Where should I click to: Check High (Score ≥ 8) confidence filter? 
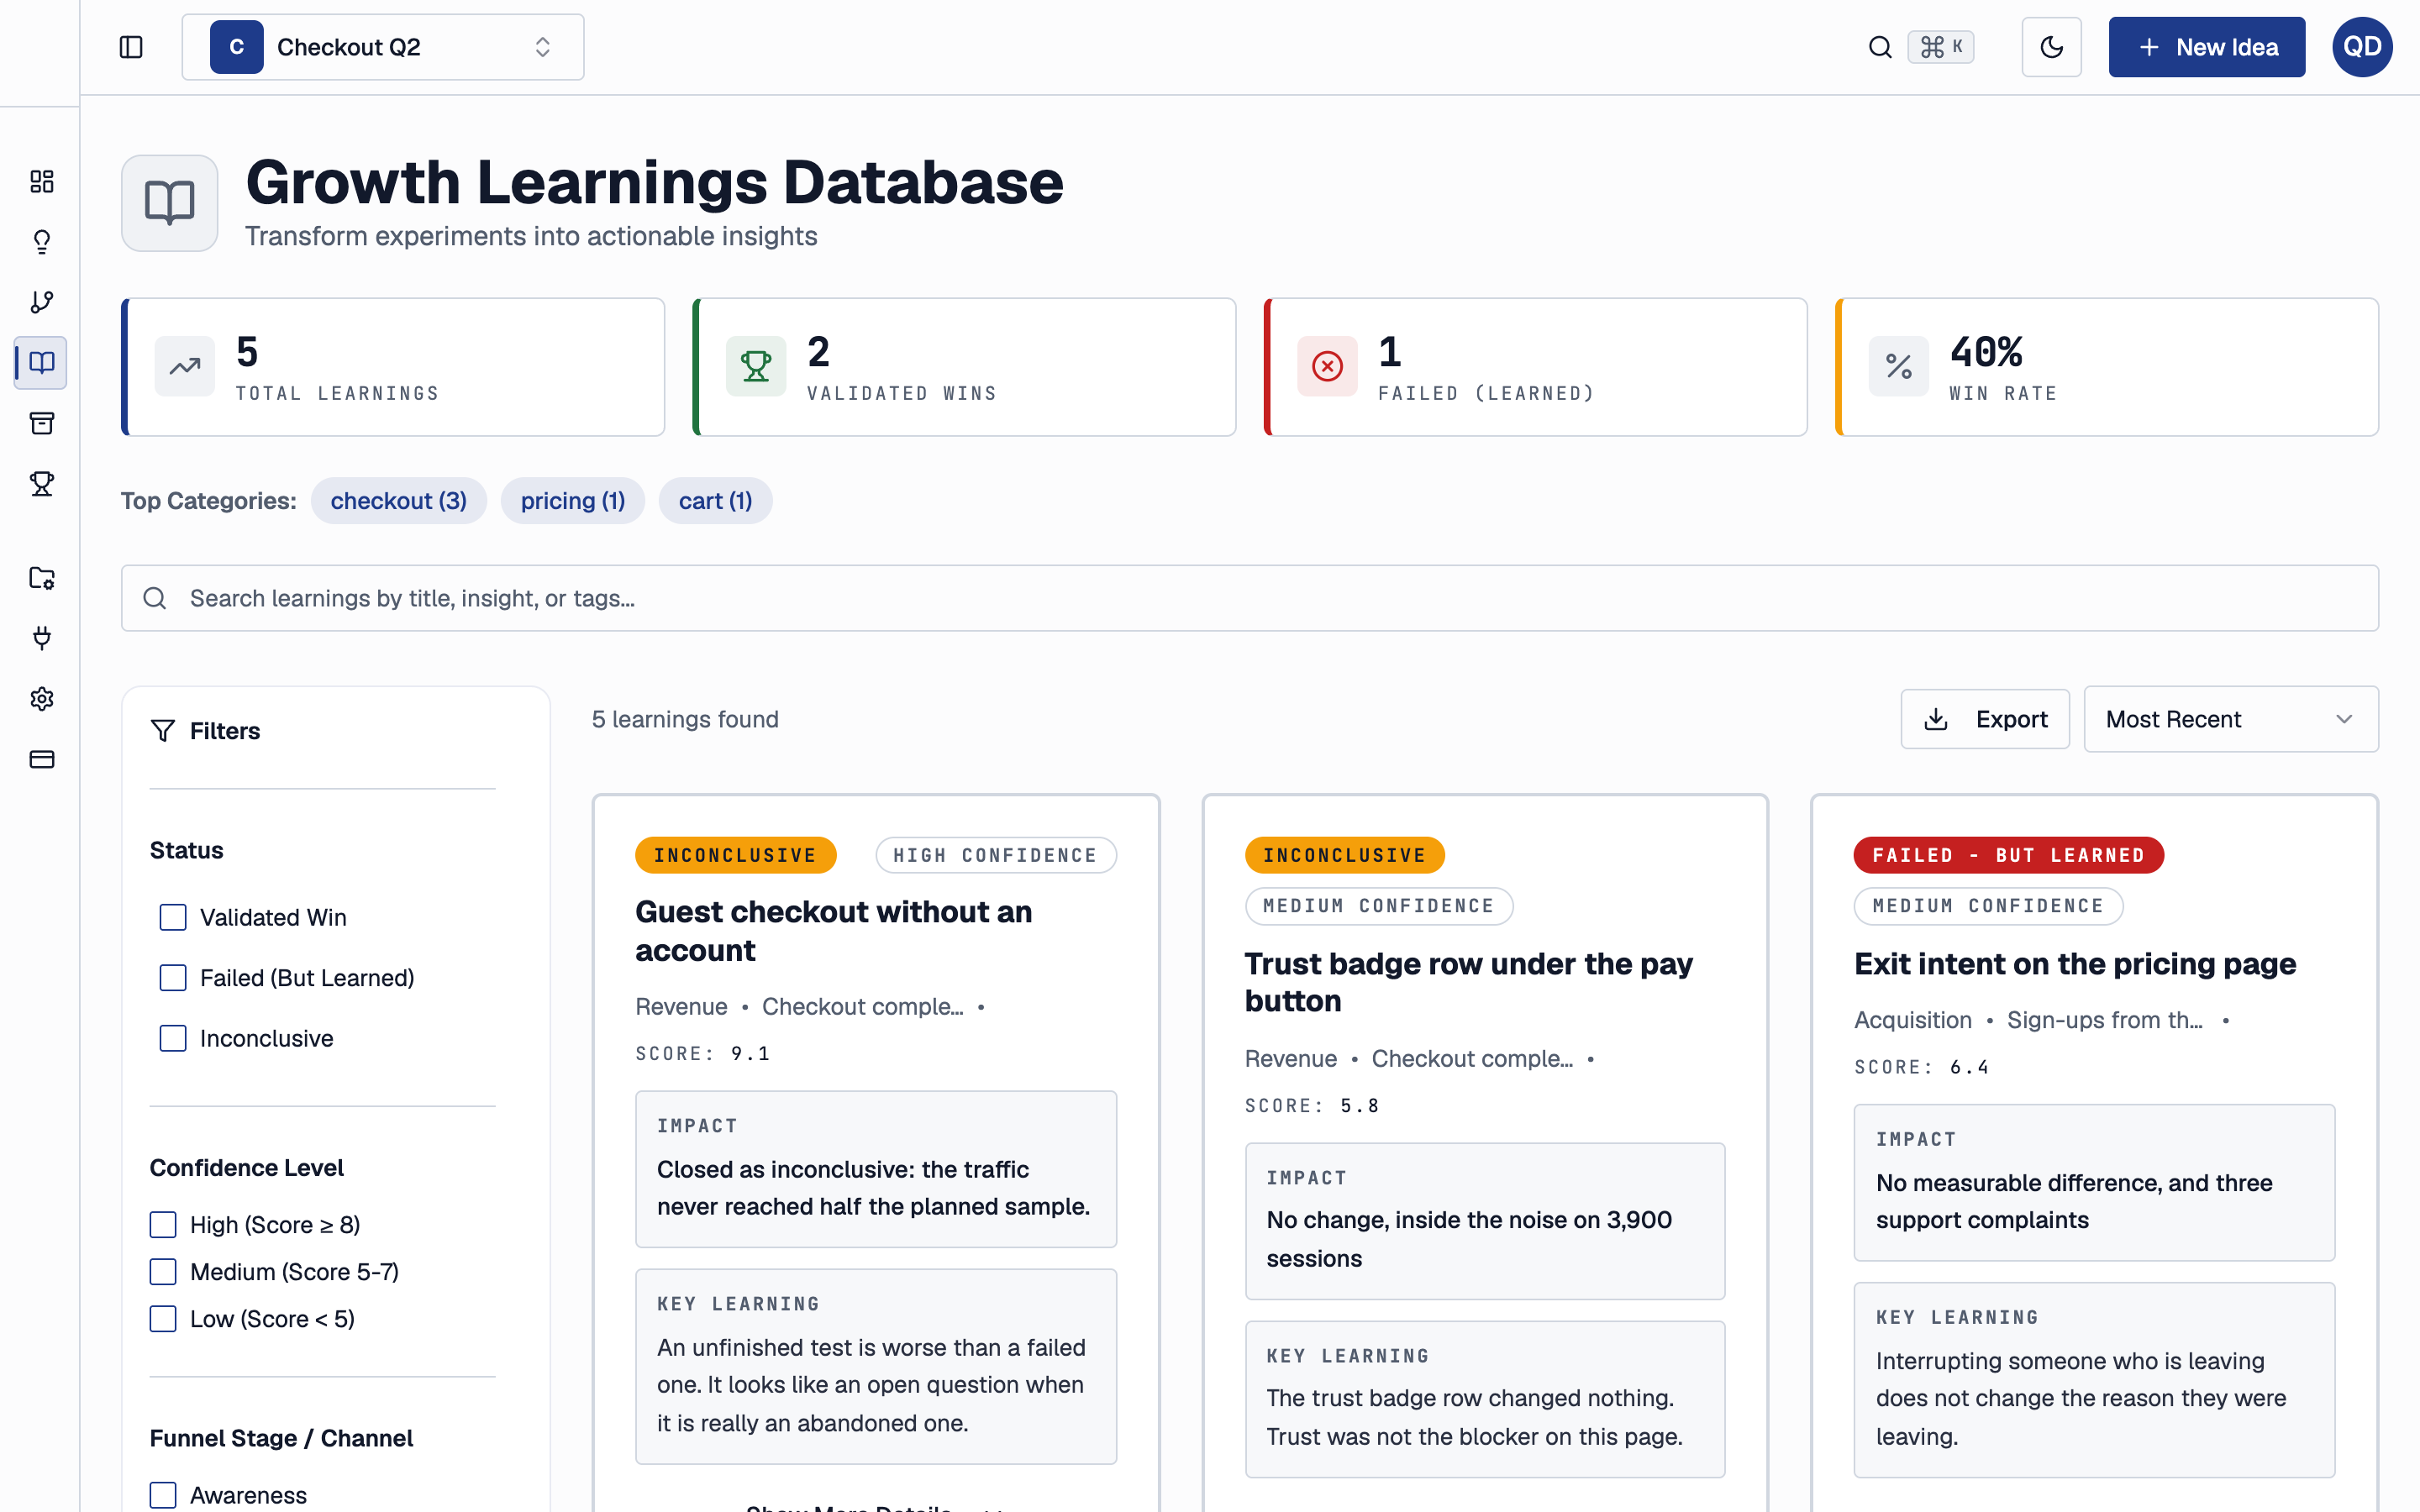(x=163, y=1225)
